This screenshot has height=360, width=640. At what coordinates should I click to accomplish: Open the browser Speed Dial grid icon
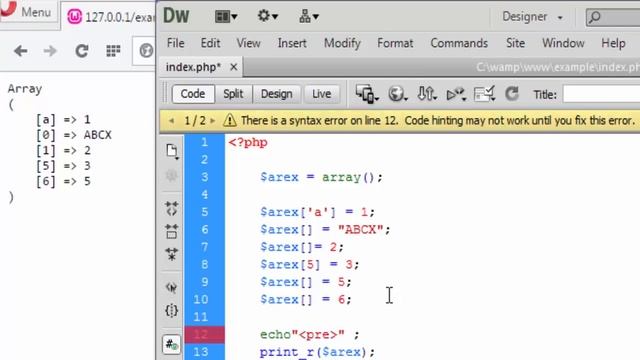point(113,51)
